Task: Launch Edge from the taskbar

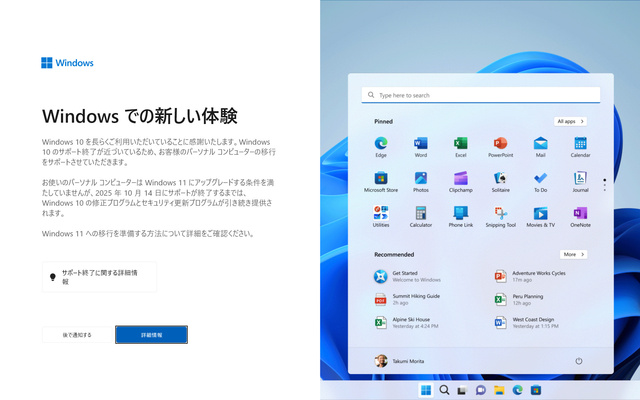Action: click(x=518, y=390)
